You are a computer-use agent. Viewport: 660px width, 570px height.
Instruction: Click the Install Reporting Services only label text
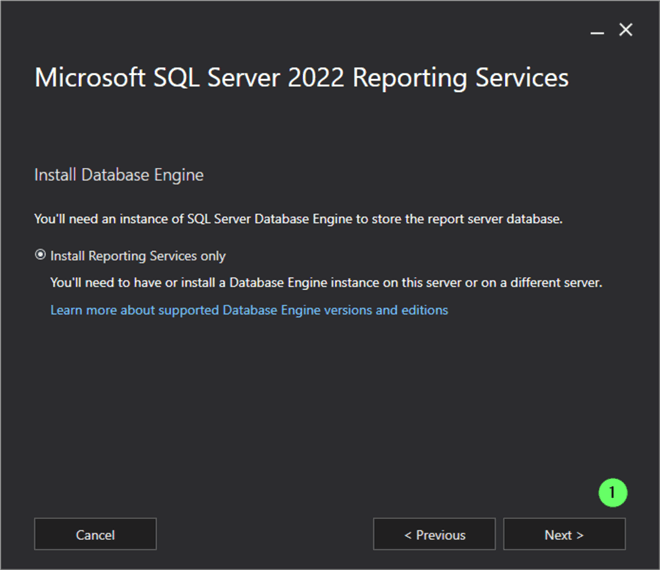pos(138,255)
